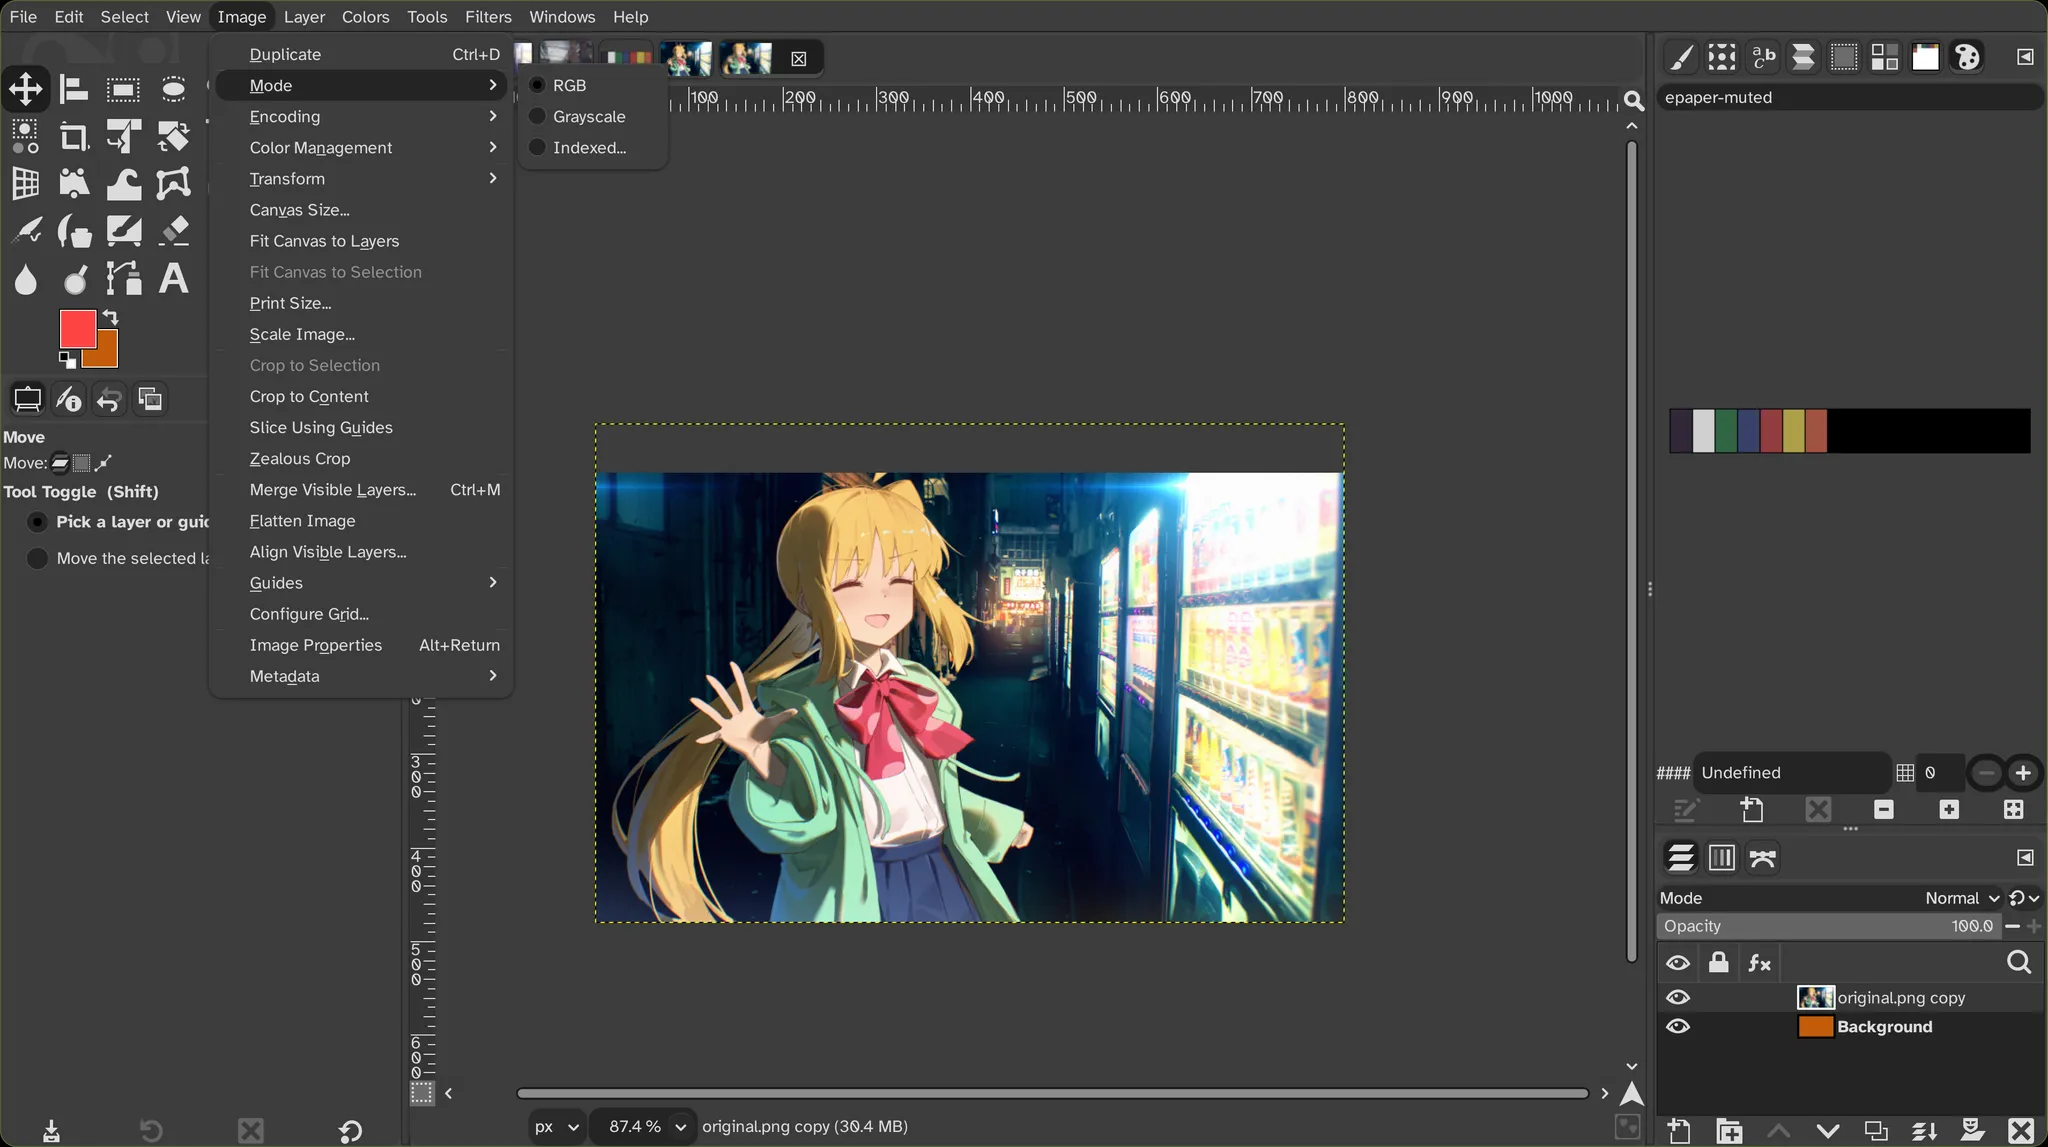2048x1147 pixels.
Task: Choose the Paths tool
Action: pos(123,279)
